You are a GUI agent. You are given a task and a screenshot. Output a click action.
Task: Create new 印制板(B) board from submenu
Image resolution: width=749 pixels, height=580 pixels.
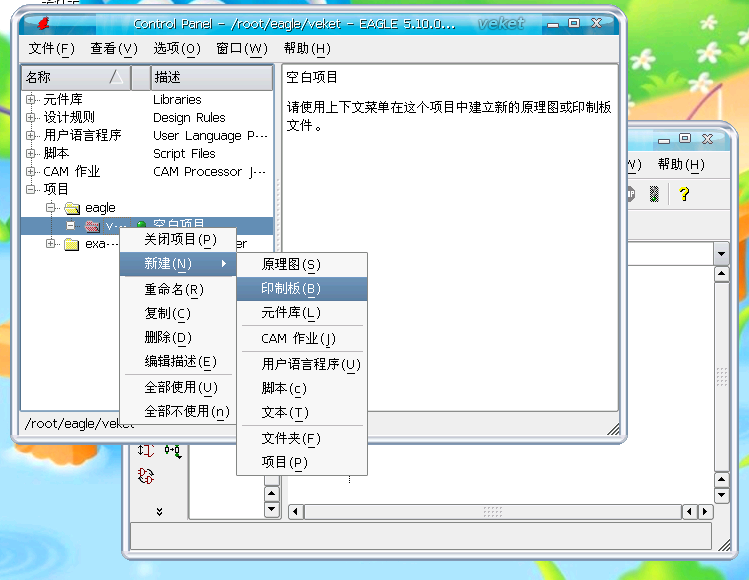pyautogui.click(x=302, y=289)
